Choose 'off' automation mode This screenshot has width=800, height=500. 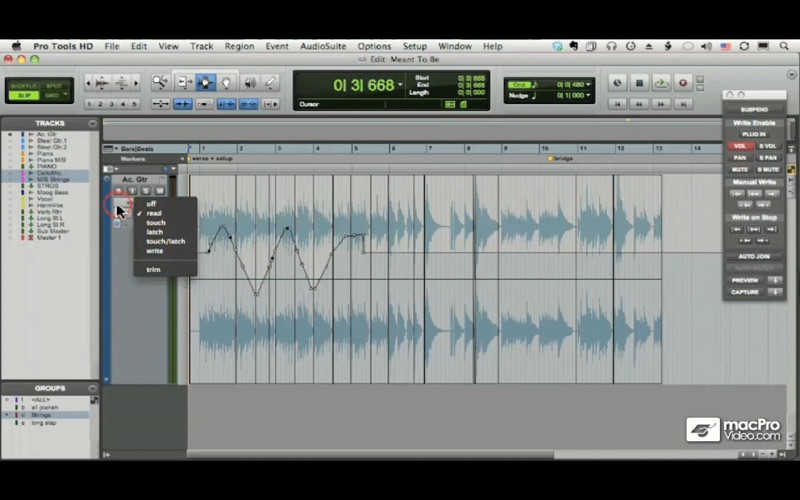point(151,204)
